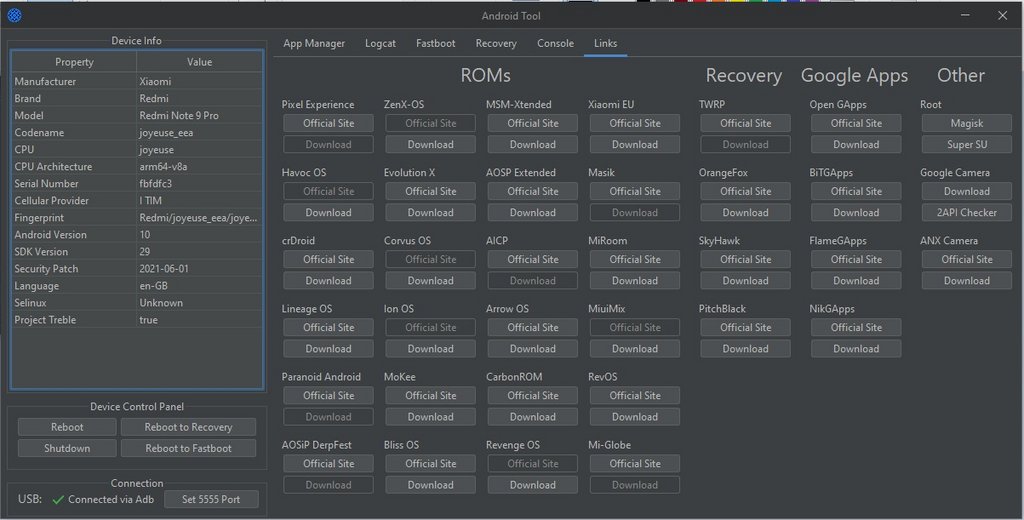The width and height of the screenshot is (1024, 520).
Task: Download Bliss OS ROM
Action: [430, 485]
